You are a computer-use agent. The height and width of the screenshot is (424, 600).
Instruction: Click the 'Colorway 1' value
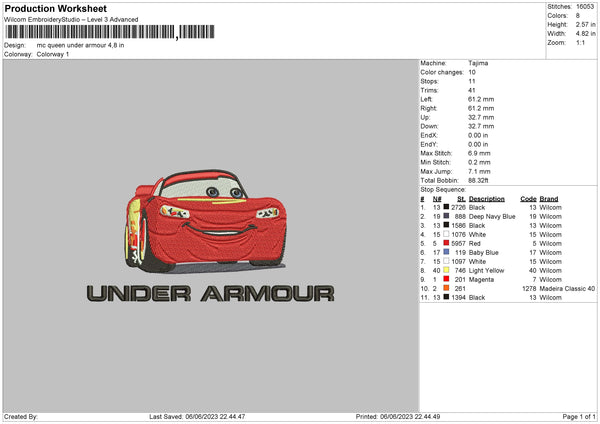point(53,54)
